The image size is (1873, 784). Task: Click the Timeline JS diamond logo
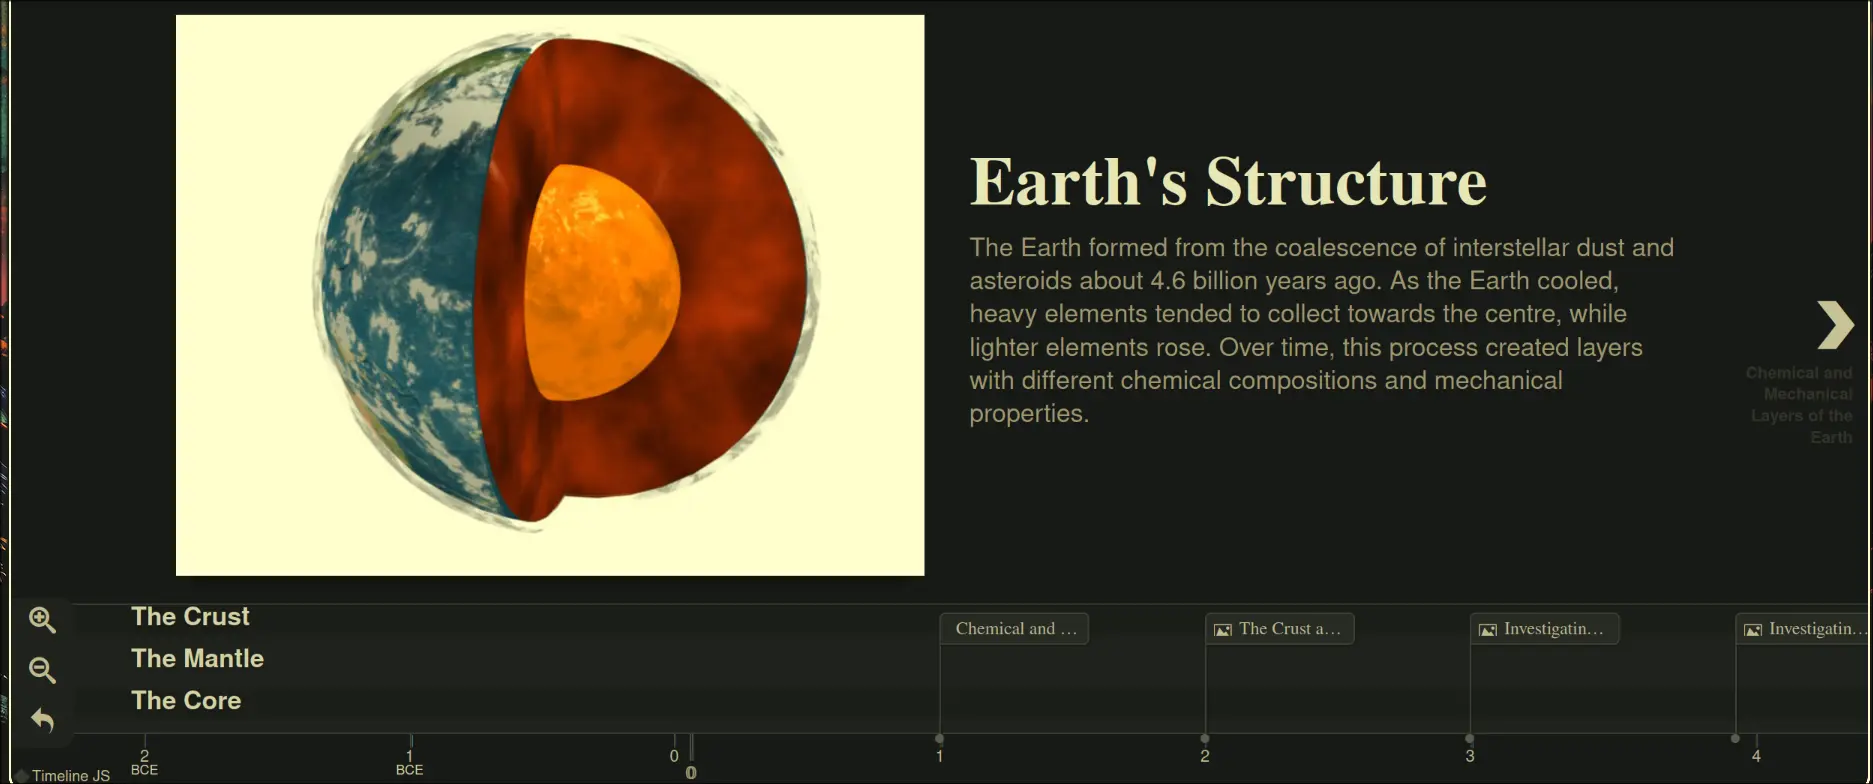pyautogui.click(x=21, y=776)
